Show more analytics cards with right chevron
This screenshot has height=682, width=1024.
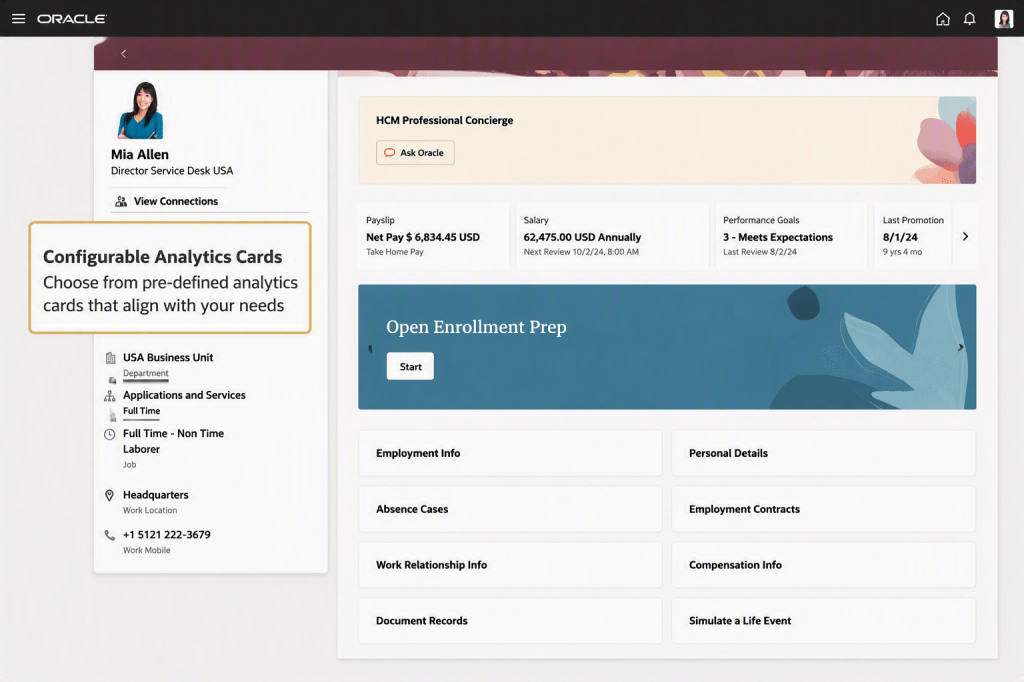click(965, 236)
